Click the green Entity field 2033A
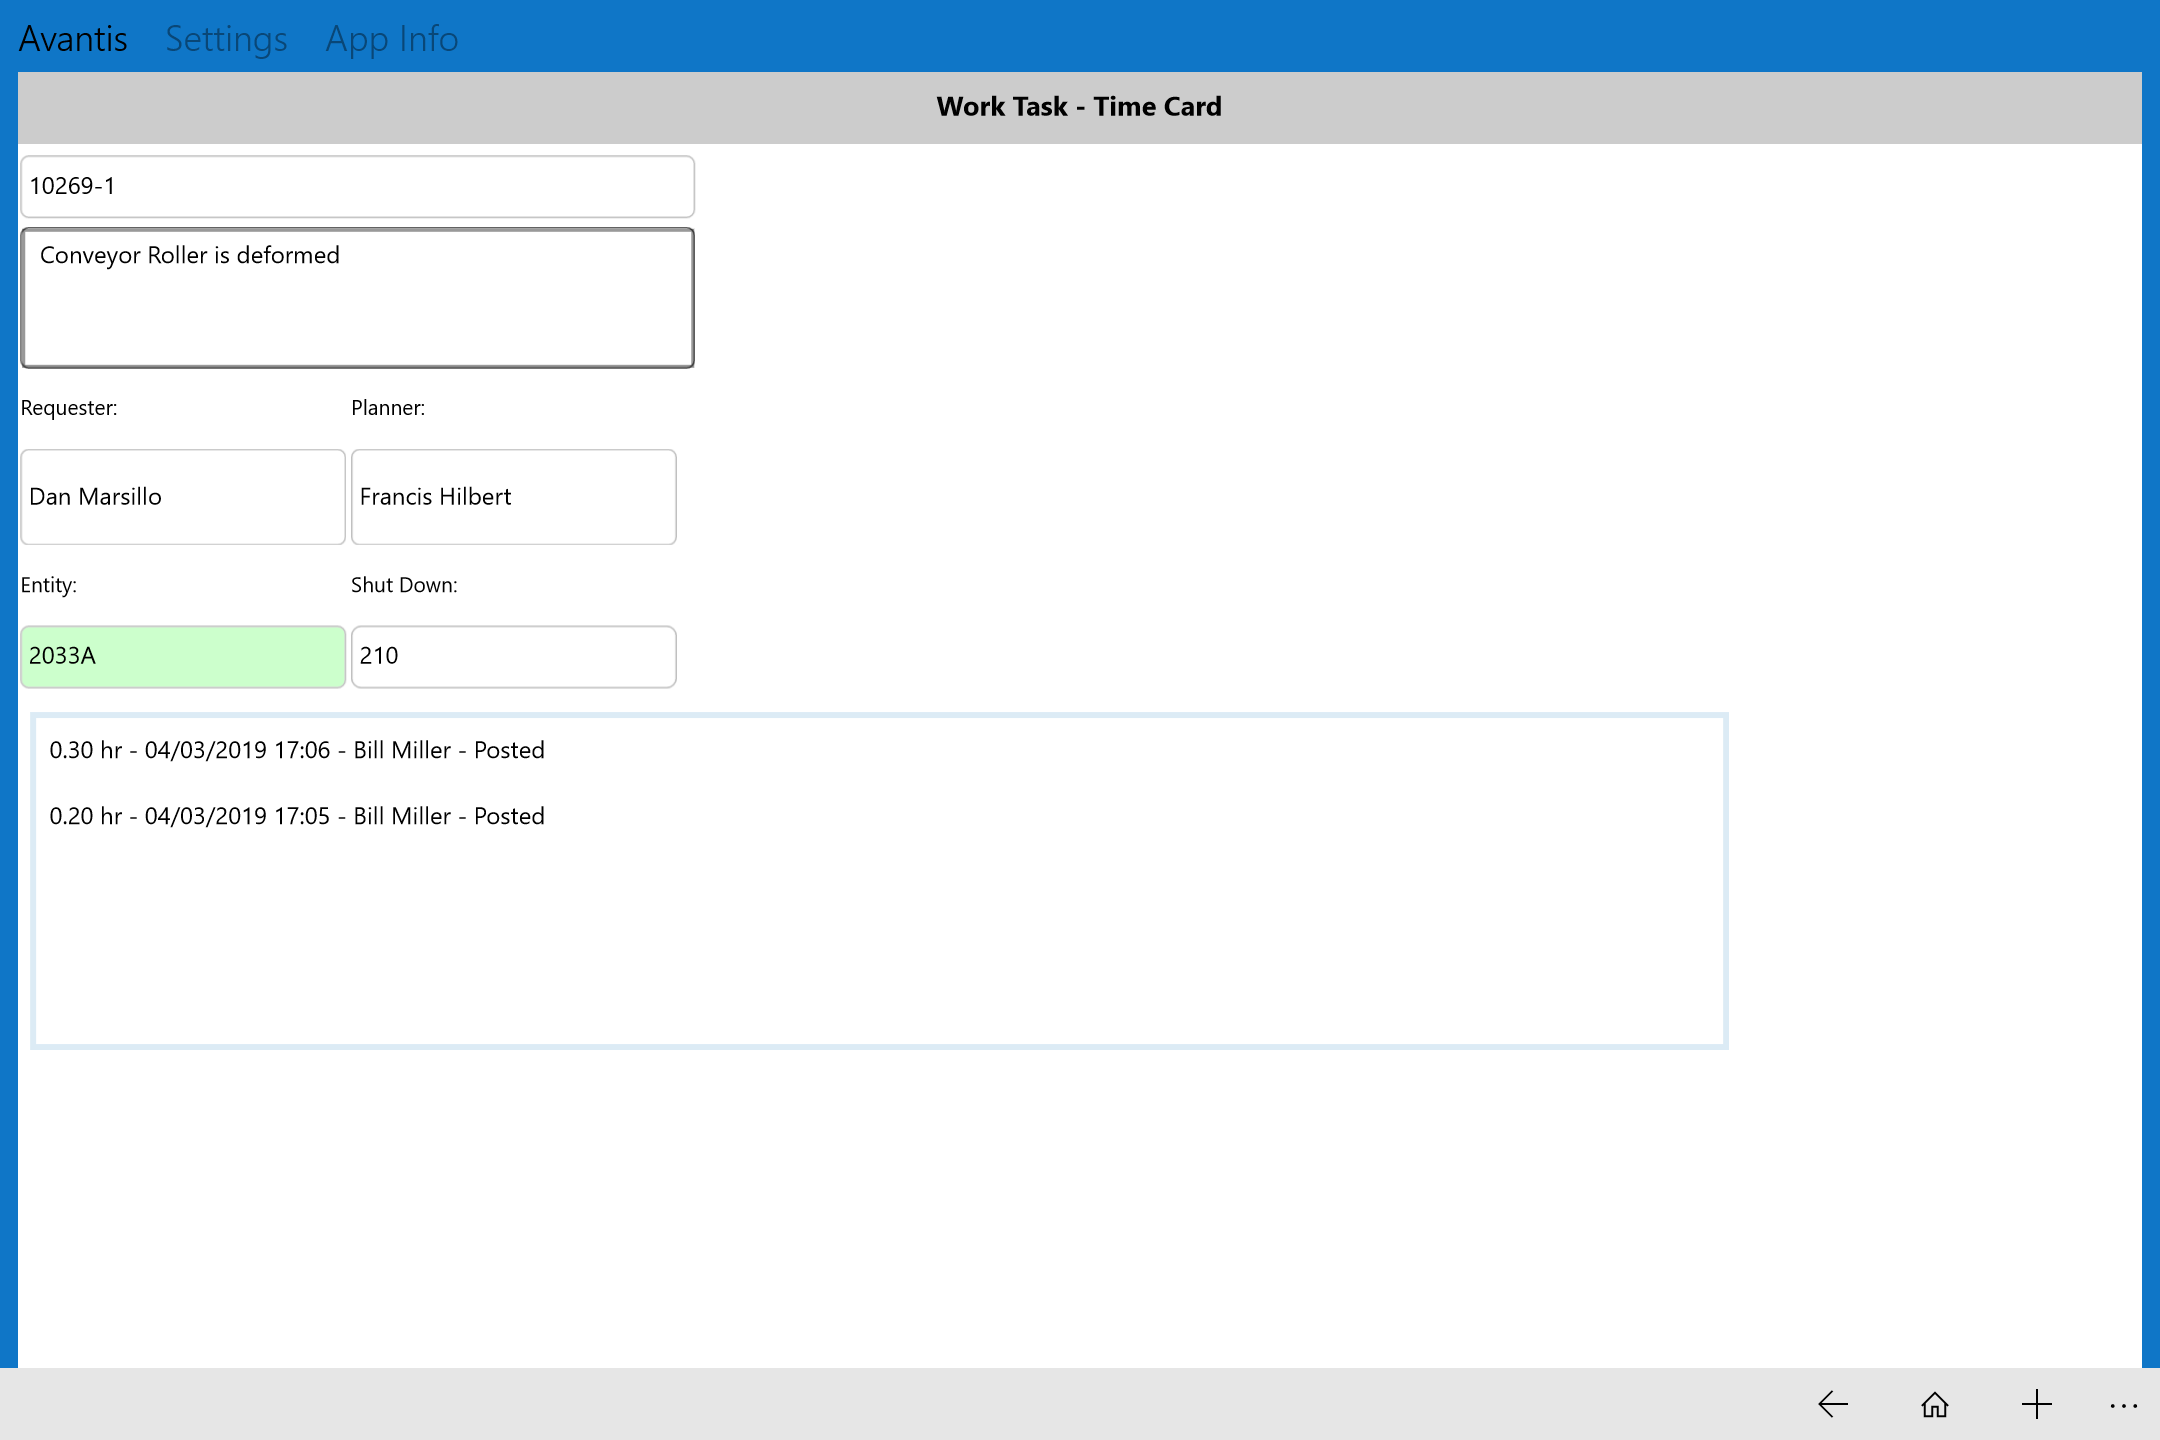The width and height of the screenshot is (2160, 1440). click(x=183, y=656)
